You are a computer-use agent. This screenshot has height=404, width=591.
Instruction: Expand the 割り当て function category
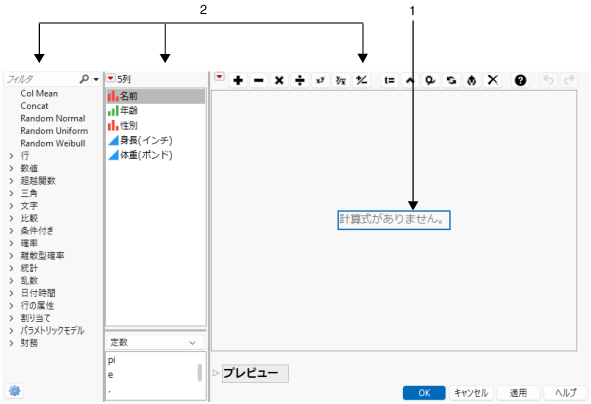point(11,318)
